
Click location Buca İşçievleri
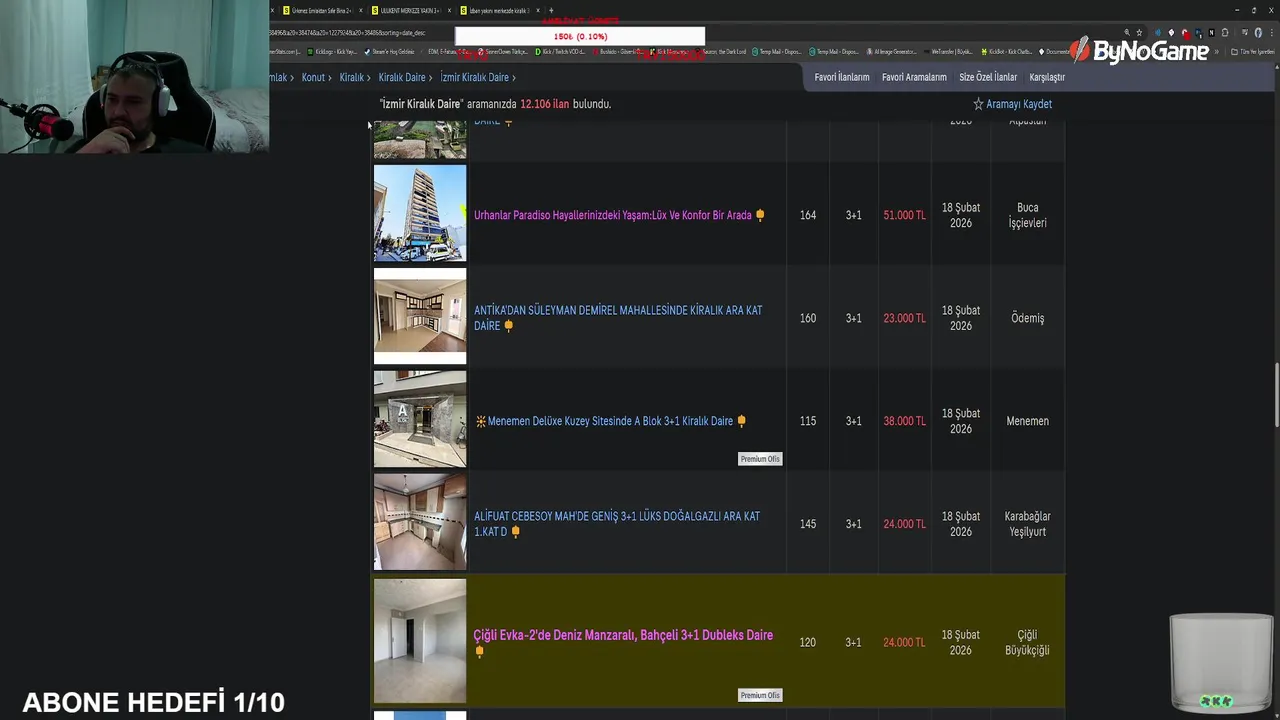point(1027,215)
